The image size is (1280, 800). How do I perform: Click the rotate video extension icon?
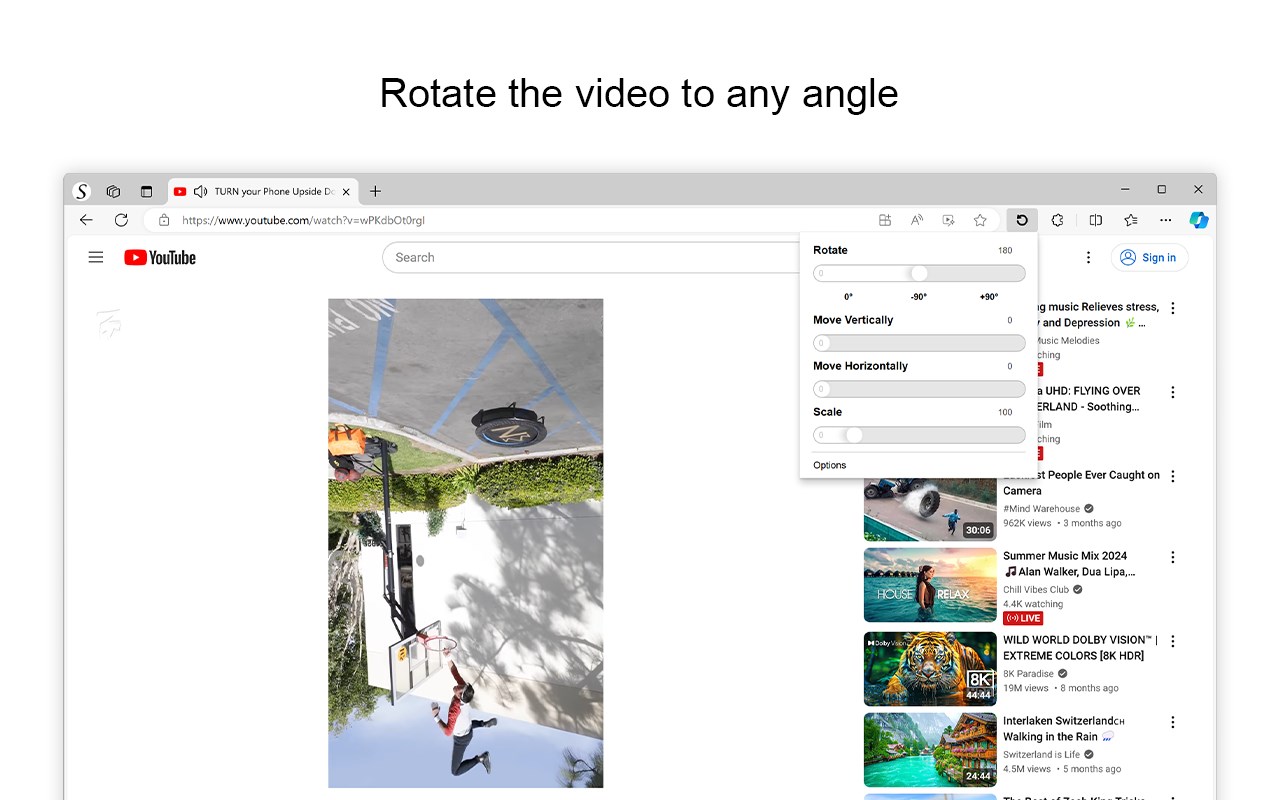click(x=1022, y=220)
